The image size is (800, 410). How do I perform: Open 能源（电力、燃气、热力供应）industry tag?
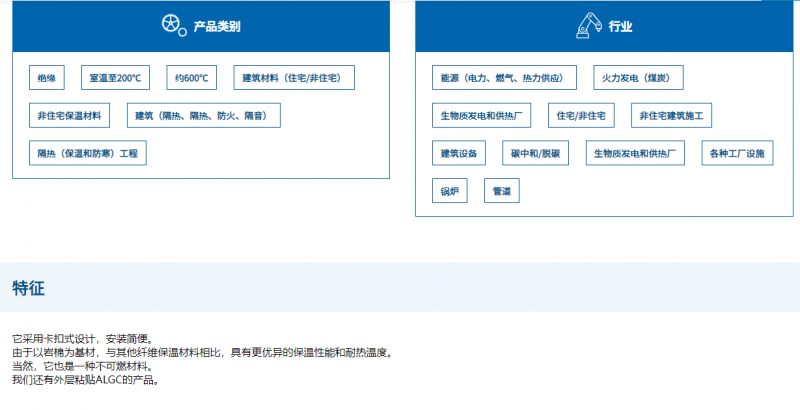point(508,78)
